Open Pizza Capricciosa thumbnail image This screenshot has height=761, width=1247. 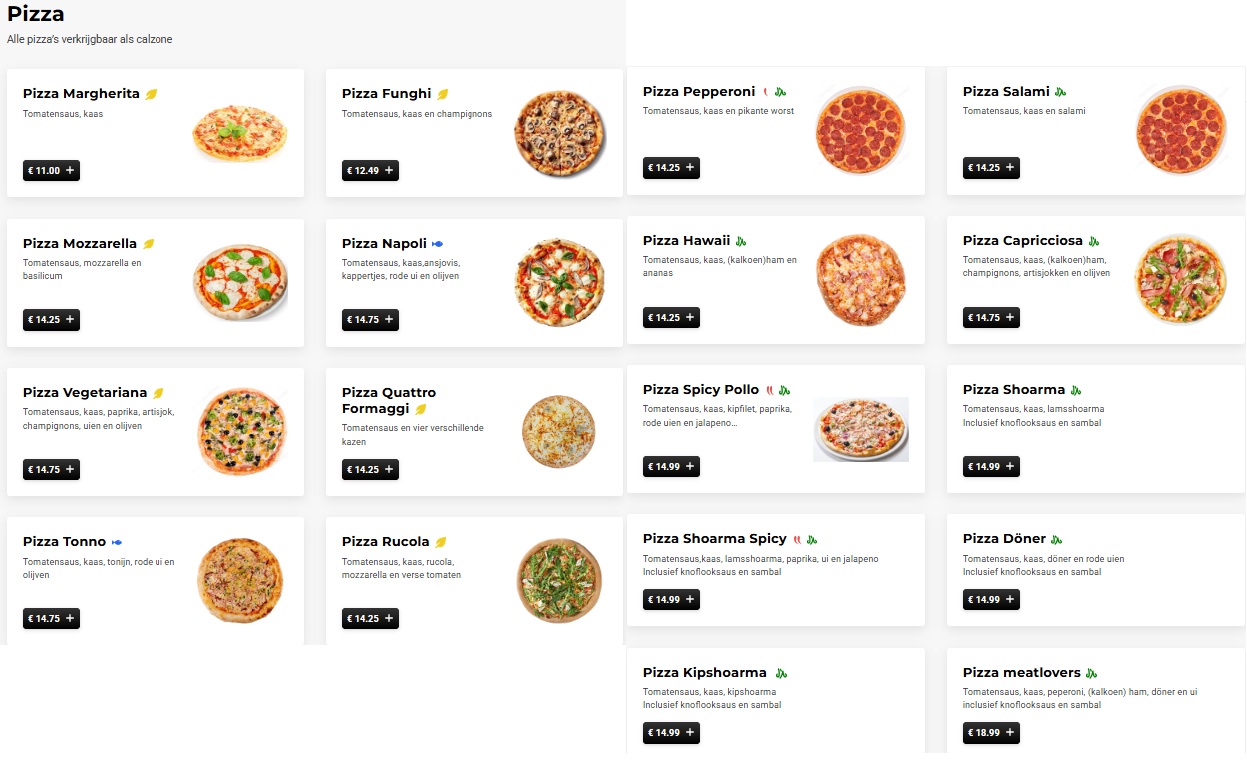(1180, 279)
